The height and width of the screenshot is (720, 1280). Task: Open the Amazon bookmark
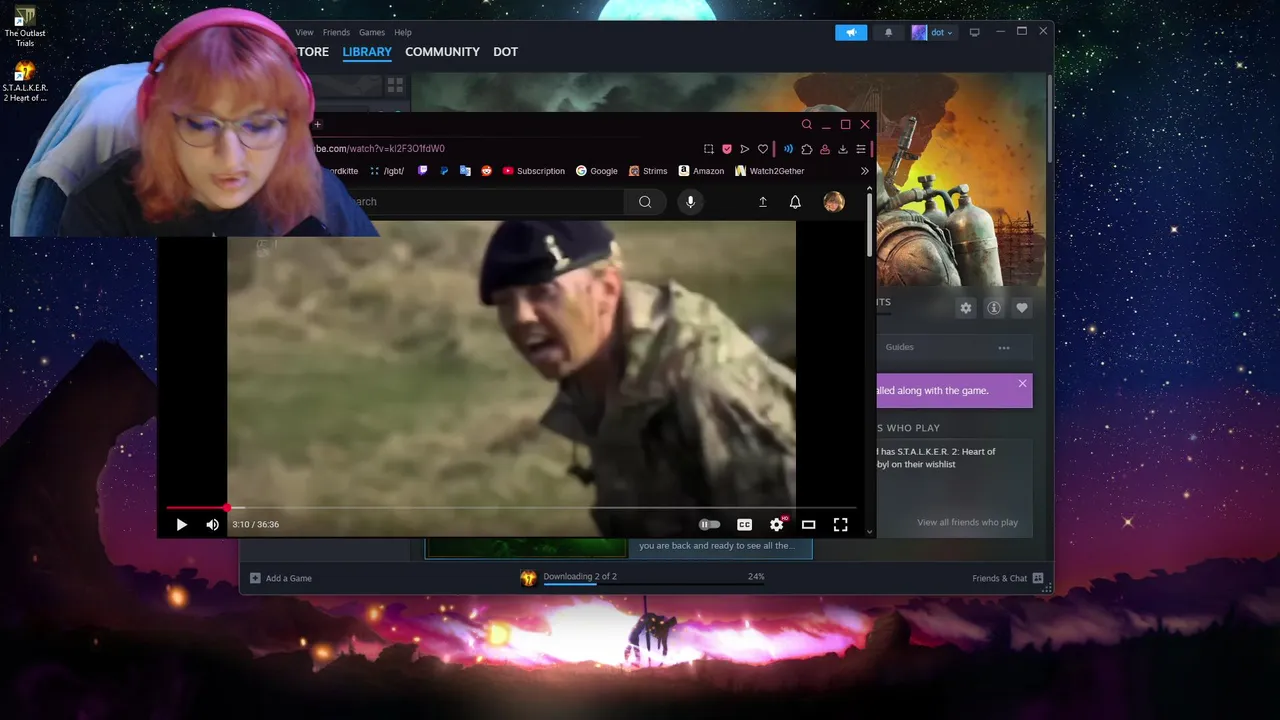(701, 171)
